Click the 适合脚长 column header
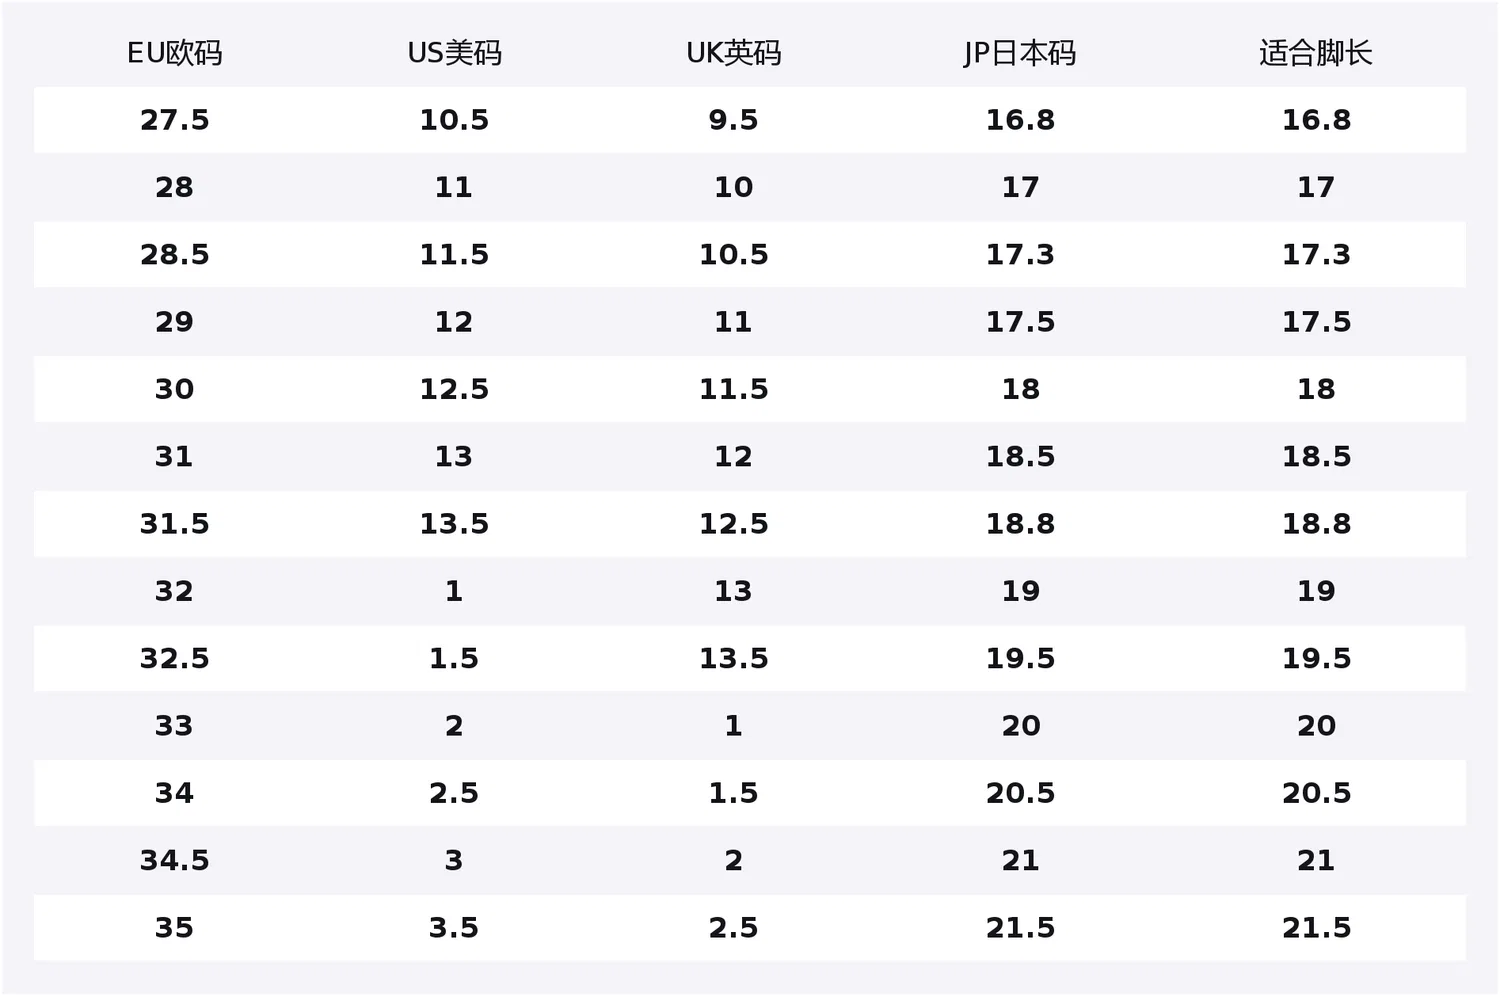 tap(1316, 53)
